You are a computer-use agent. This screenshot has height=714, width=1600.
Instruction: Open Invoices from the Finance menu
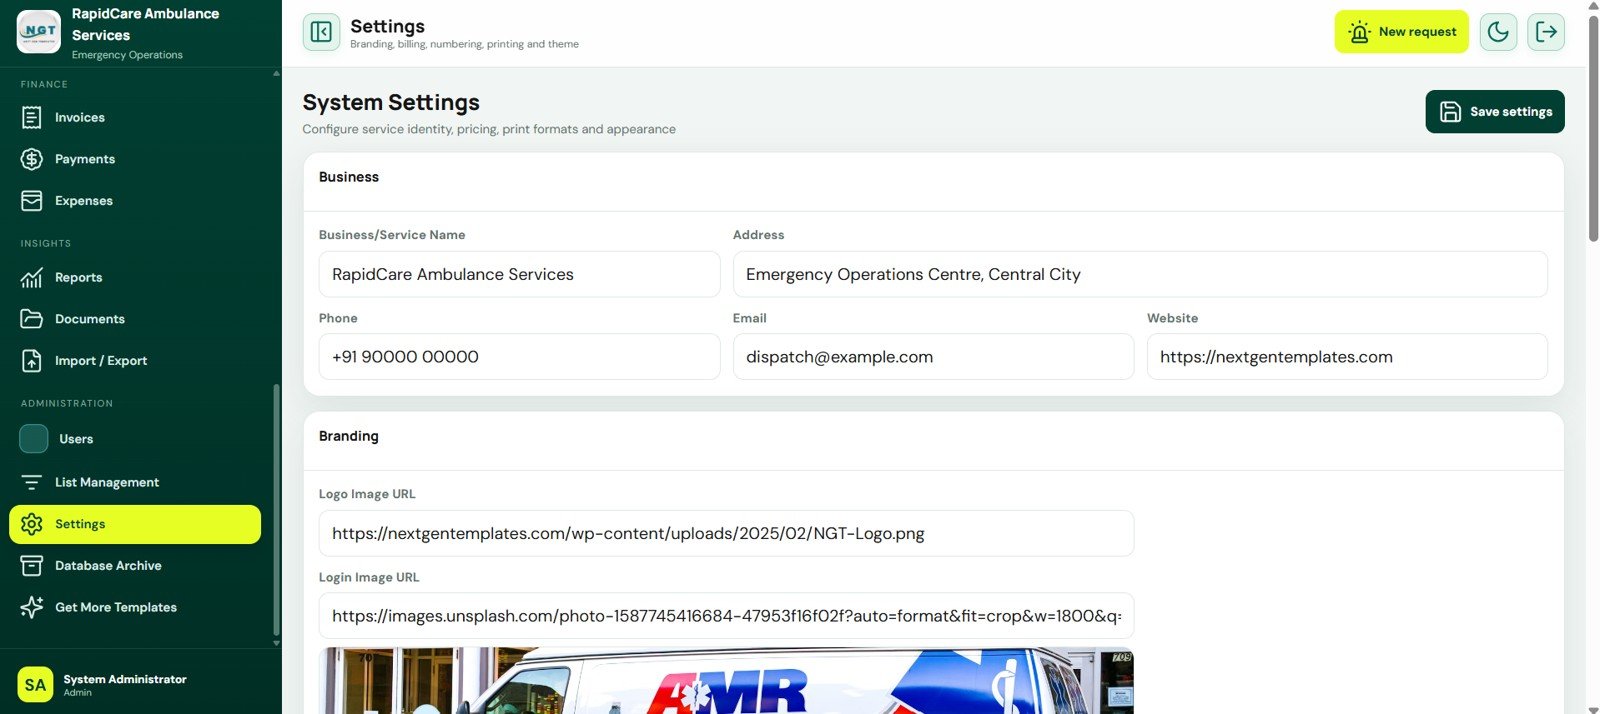click(x=135, y=118)
